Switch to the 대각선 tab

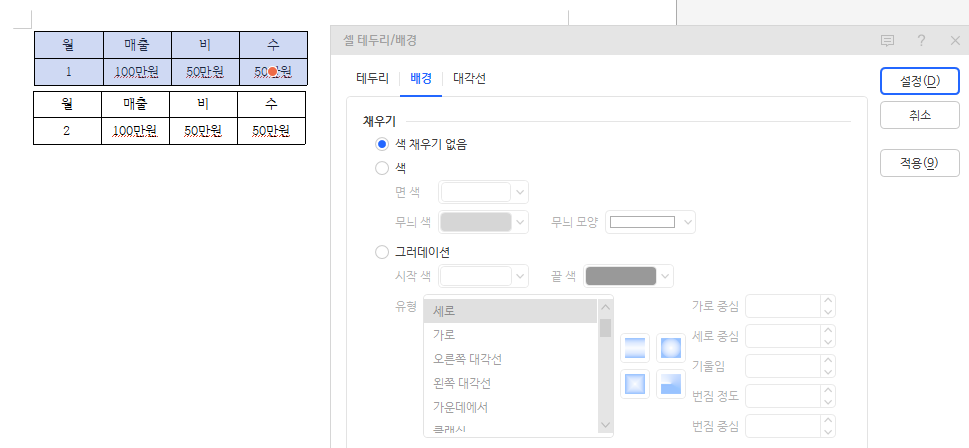point(469,78)
